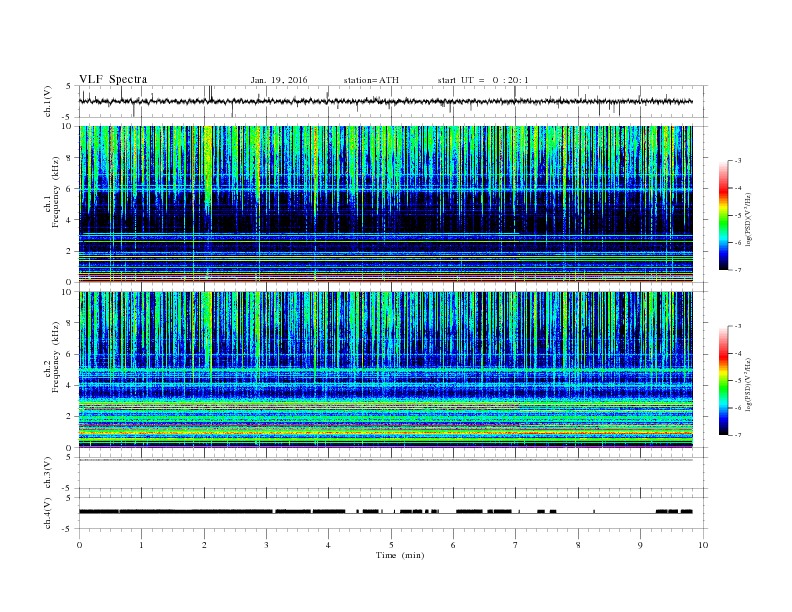This screenshot has height=612, width=792.
Task: Select the date text "Jan. 19, 2016"
Action: click(279, 80)
